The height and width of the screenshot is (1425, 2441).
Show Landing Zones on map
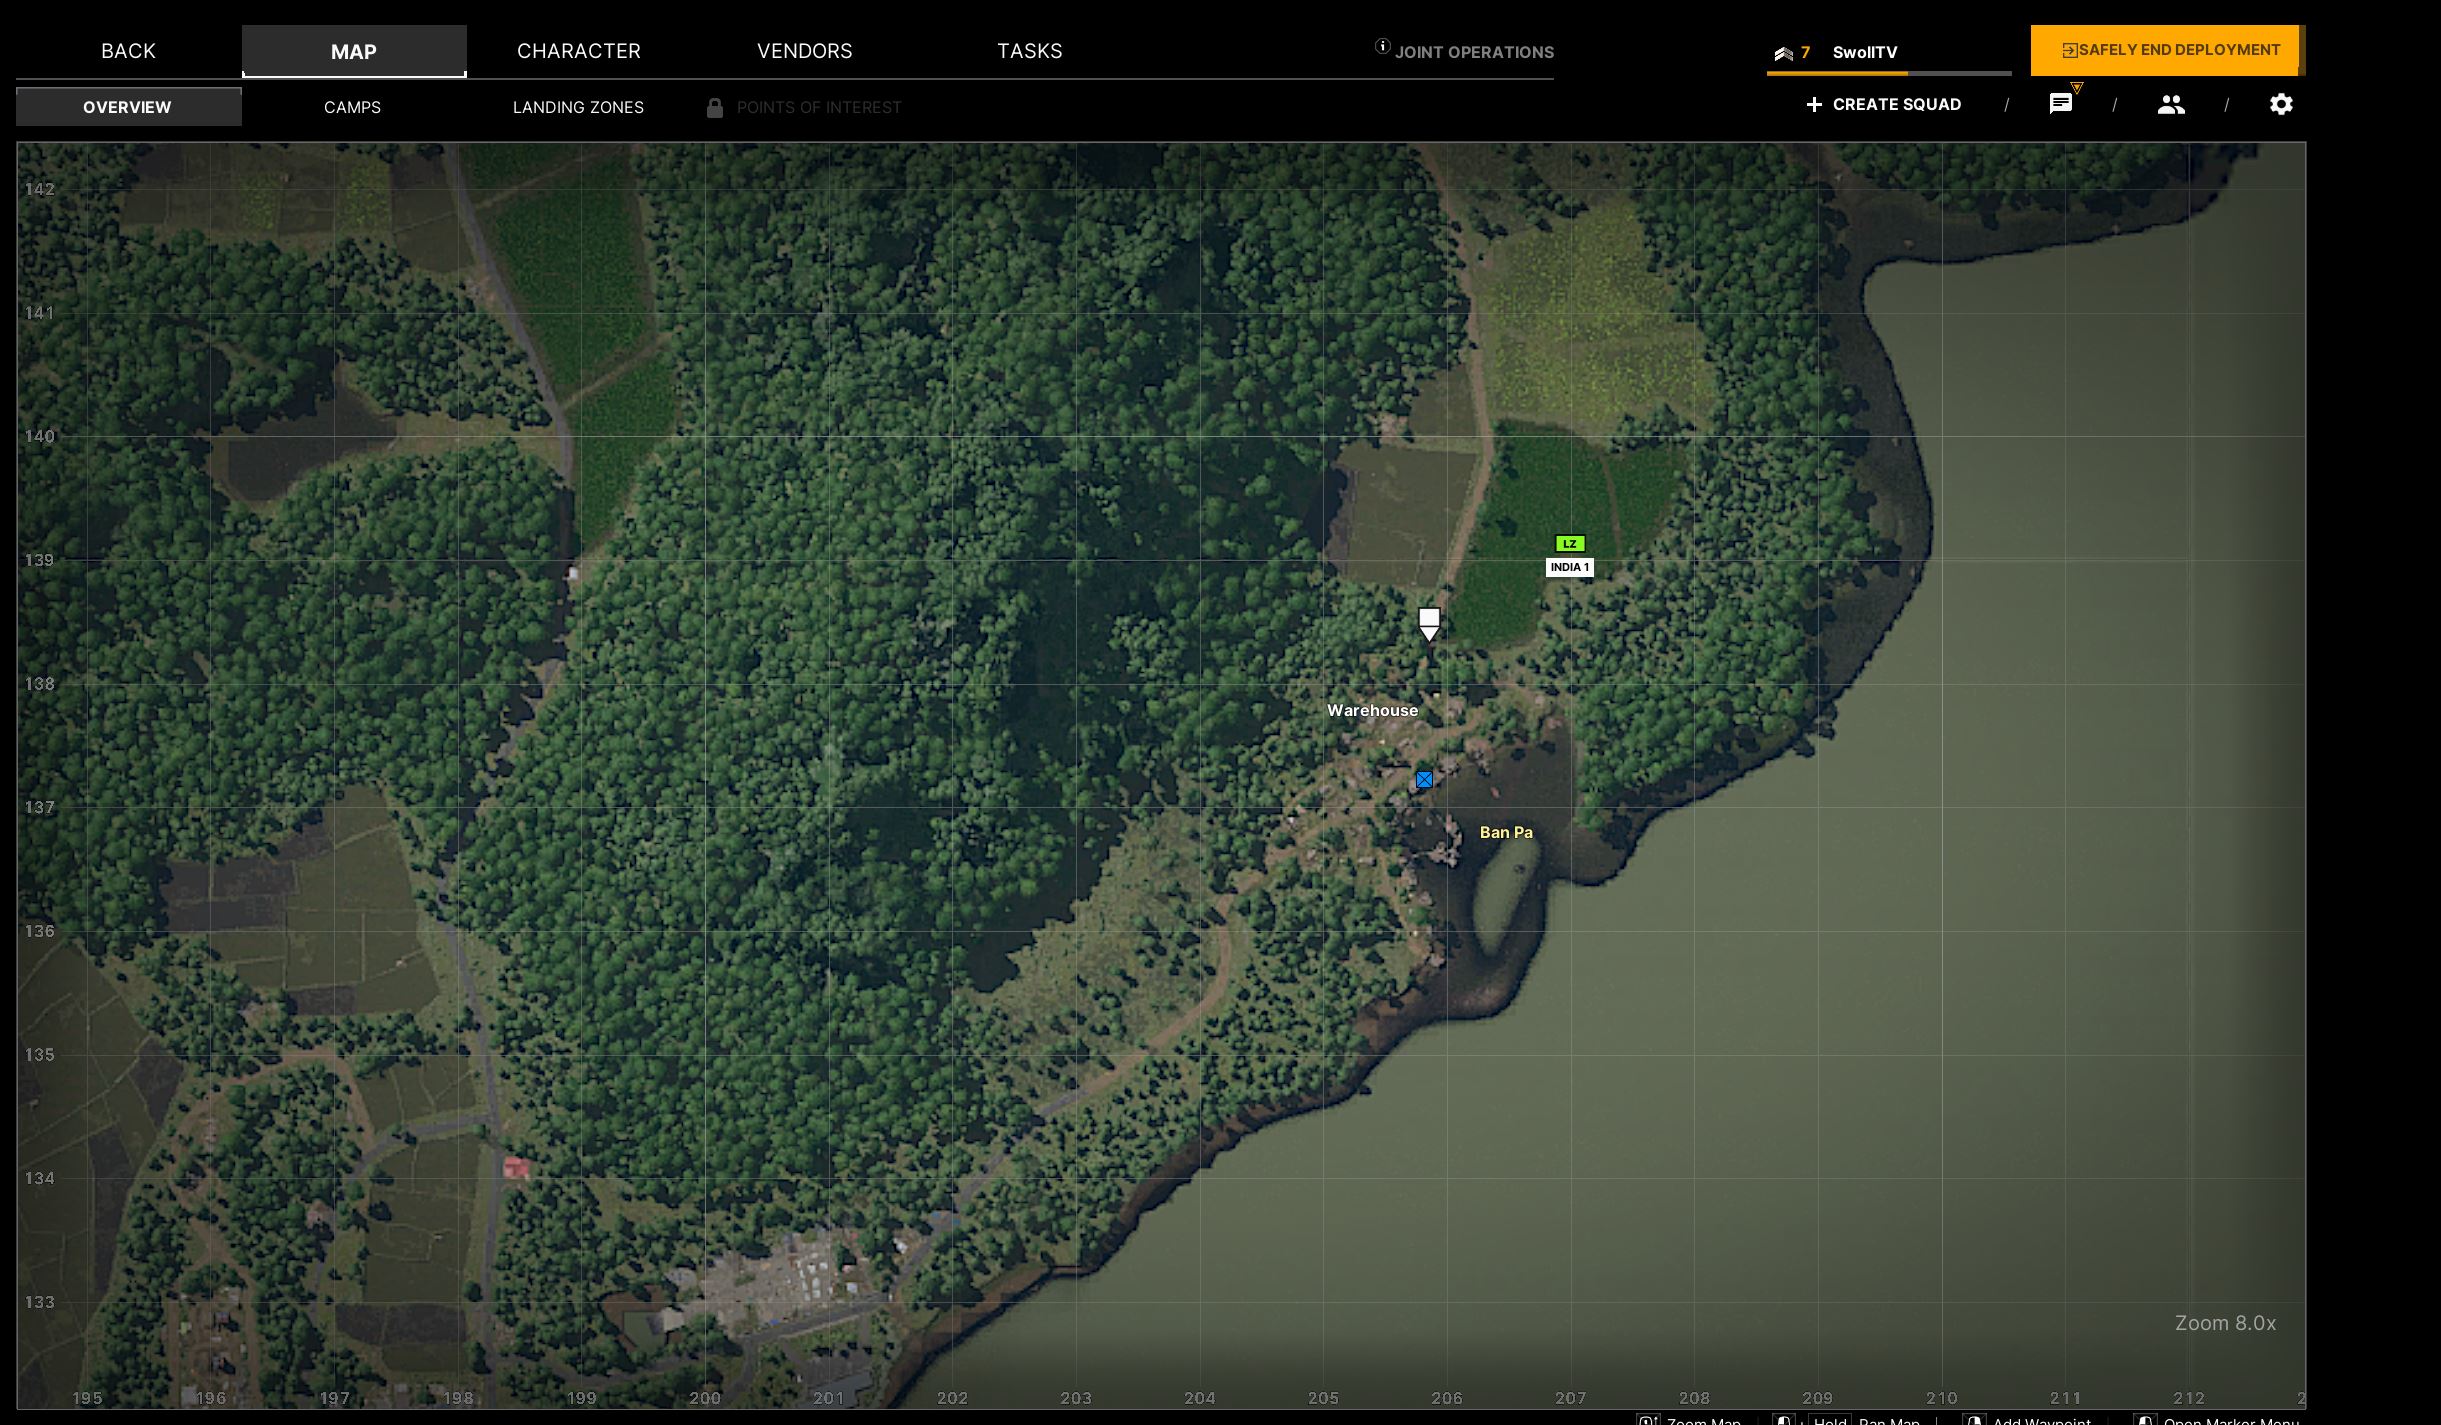(x=578, y=107)
